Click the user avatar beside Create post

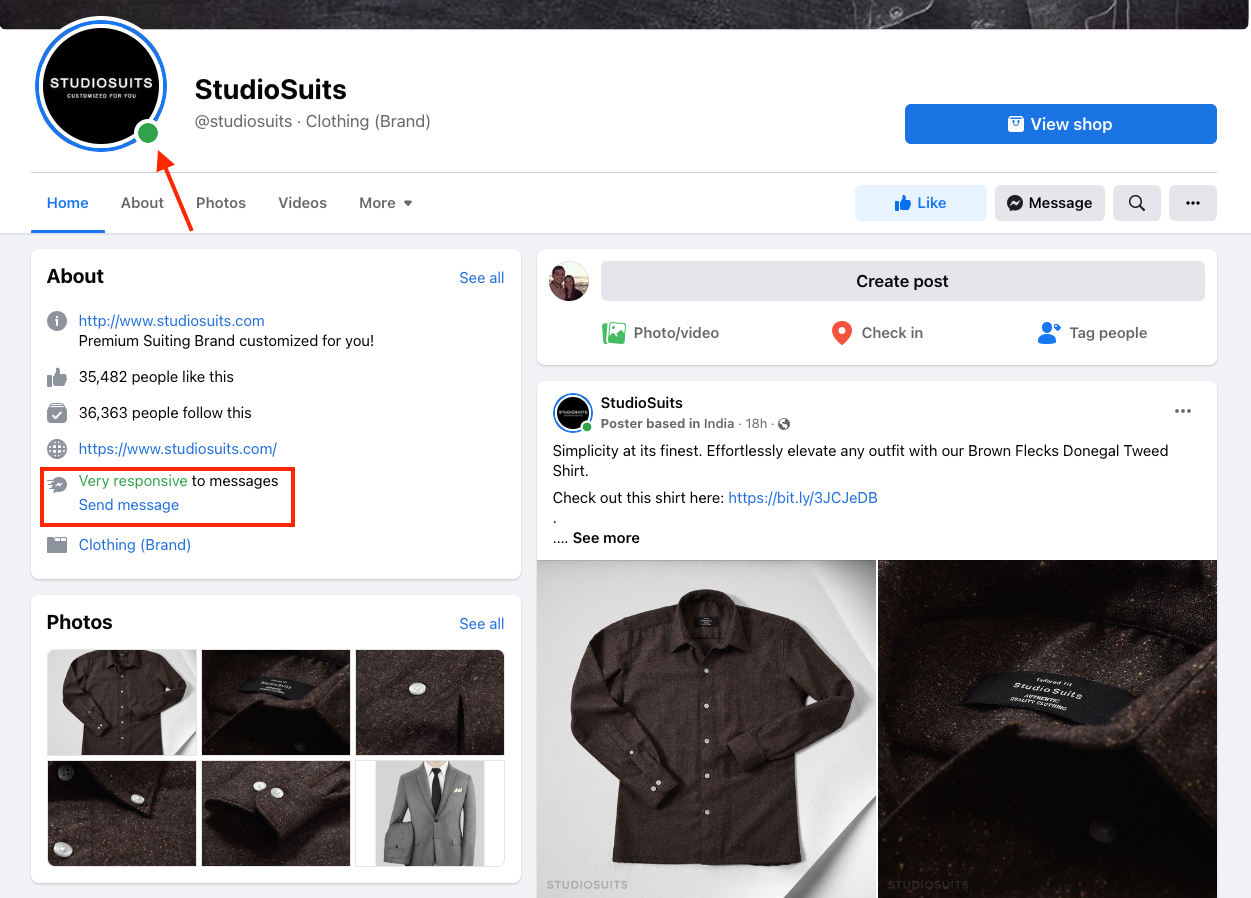pyautogui.click(x=569, y=281)
